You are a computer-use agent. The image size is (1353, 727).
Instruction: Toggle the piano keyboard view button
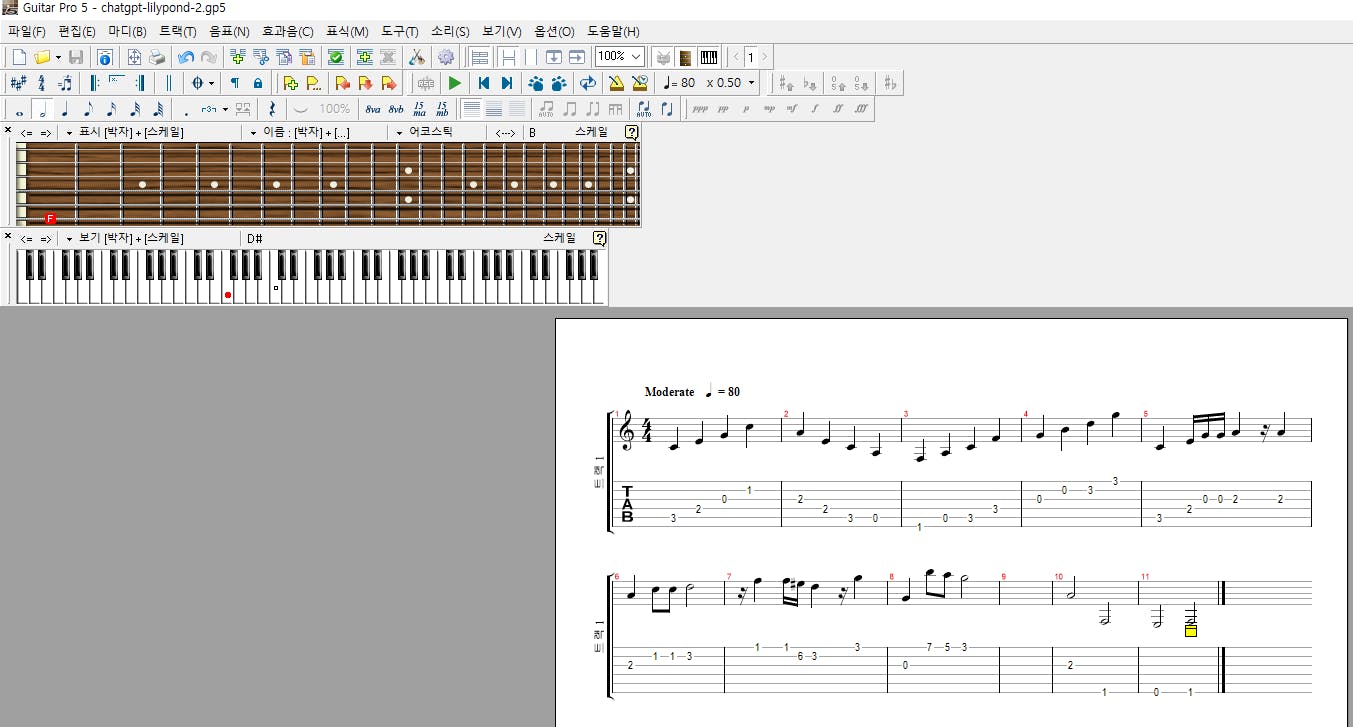[709, 57]
